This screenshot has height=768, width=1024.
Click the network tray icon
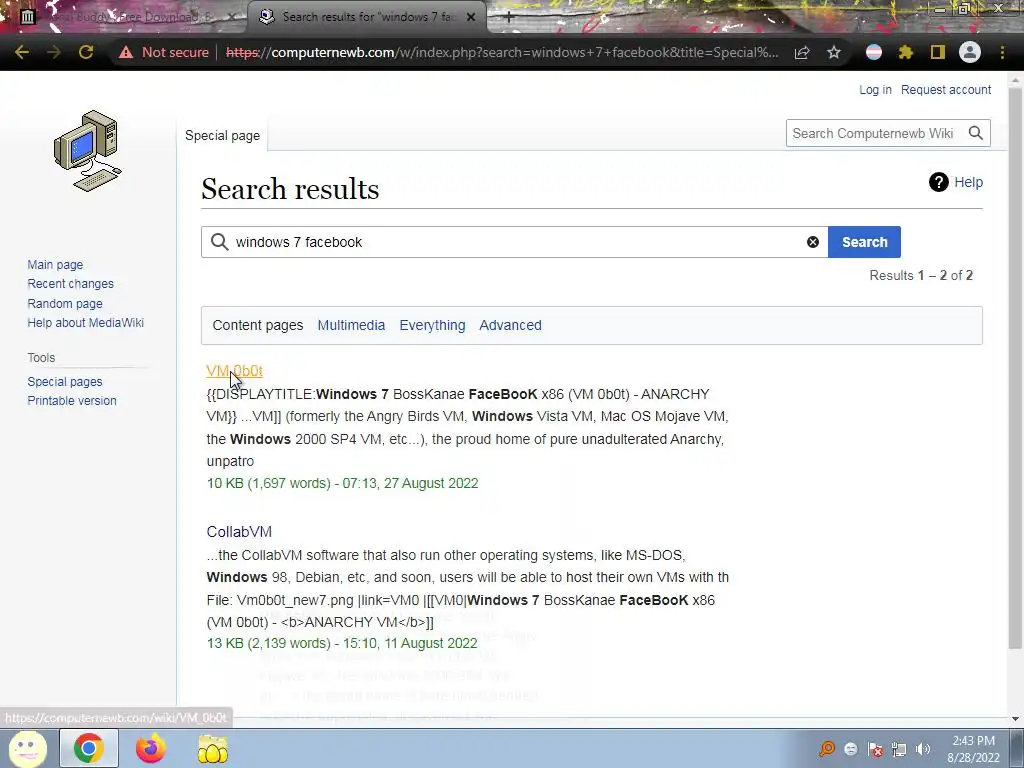(899, 749)
